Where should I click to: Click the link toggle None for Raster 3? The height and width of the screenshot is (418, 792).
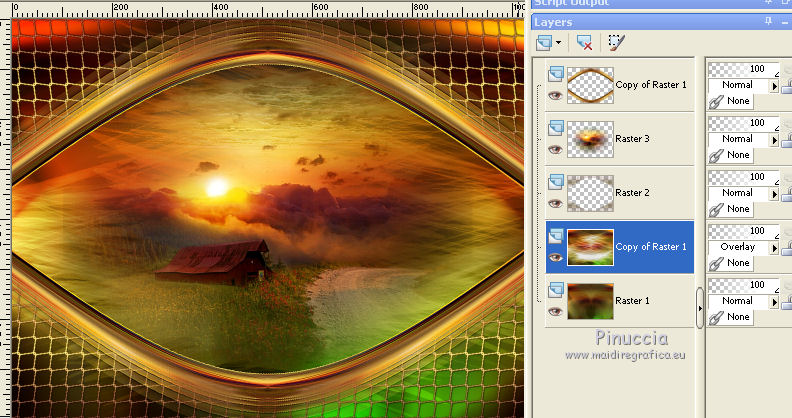tap(730, 155)
